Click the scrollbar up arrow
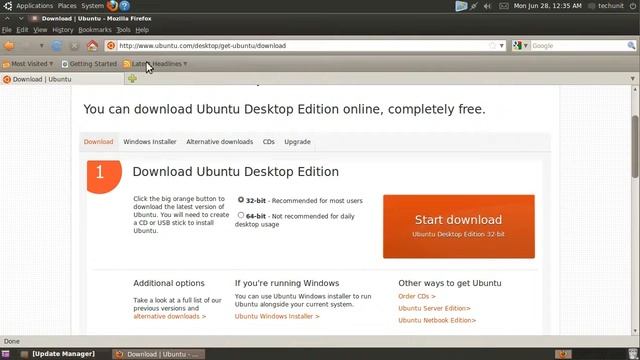 point(635,90)
